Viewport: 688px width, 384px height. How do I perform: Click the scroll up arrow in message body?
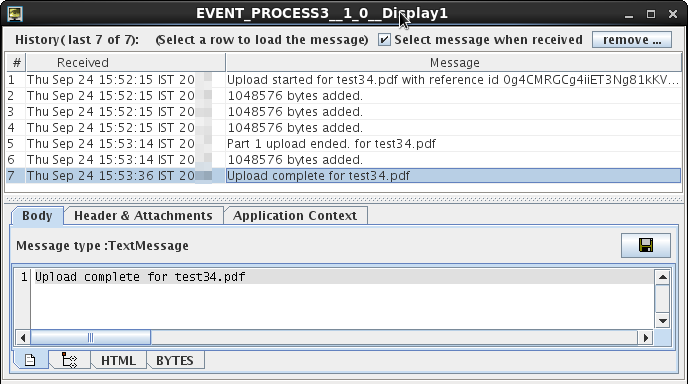[x=662, y=277]
